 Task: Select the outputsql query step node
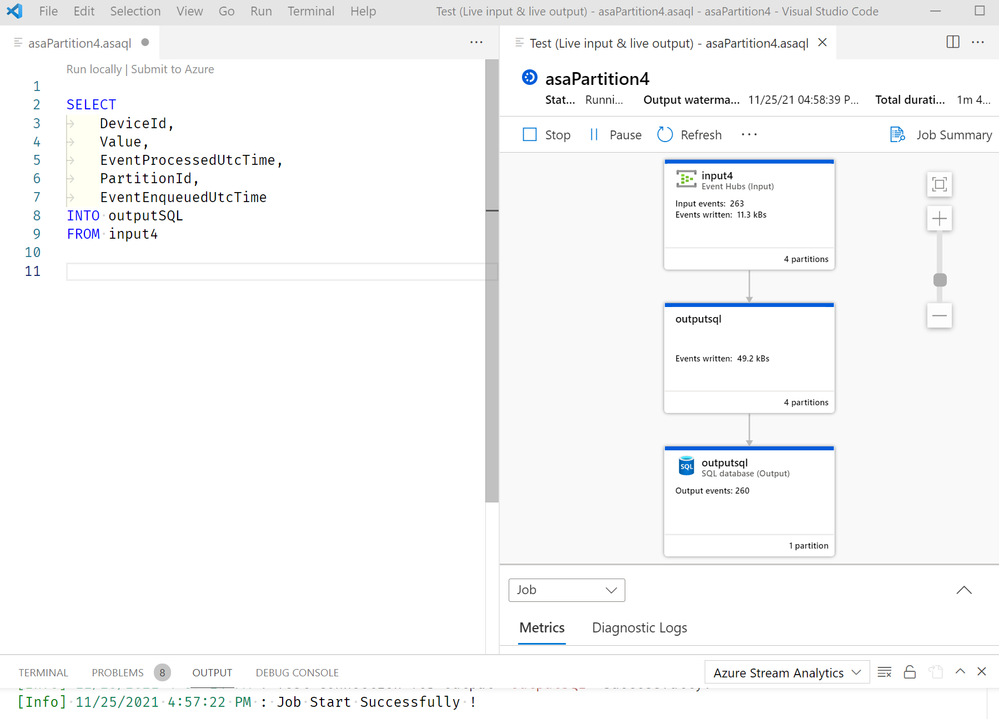tap(749, 359)
